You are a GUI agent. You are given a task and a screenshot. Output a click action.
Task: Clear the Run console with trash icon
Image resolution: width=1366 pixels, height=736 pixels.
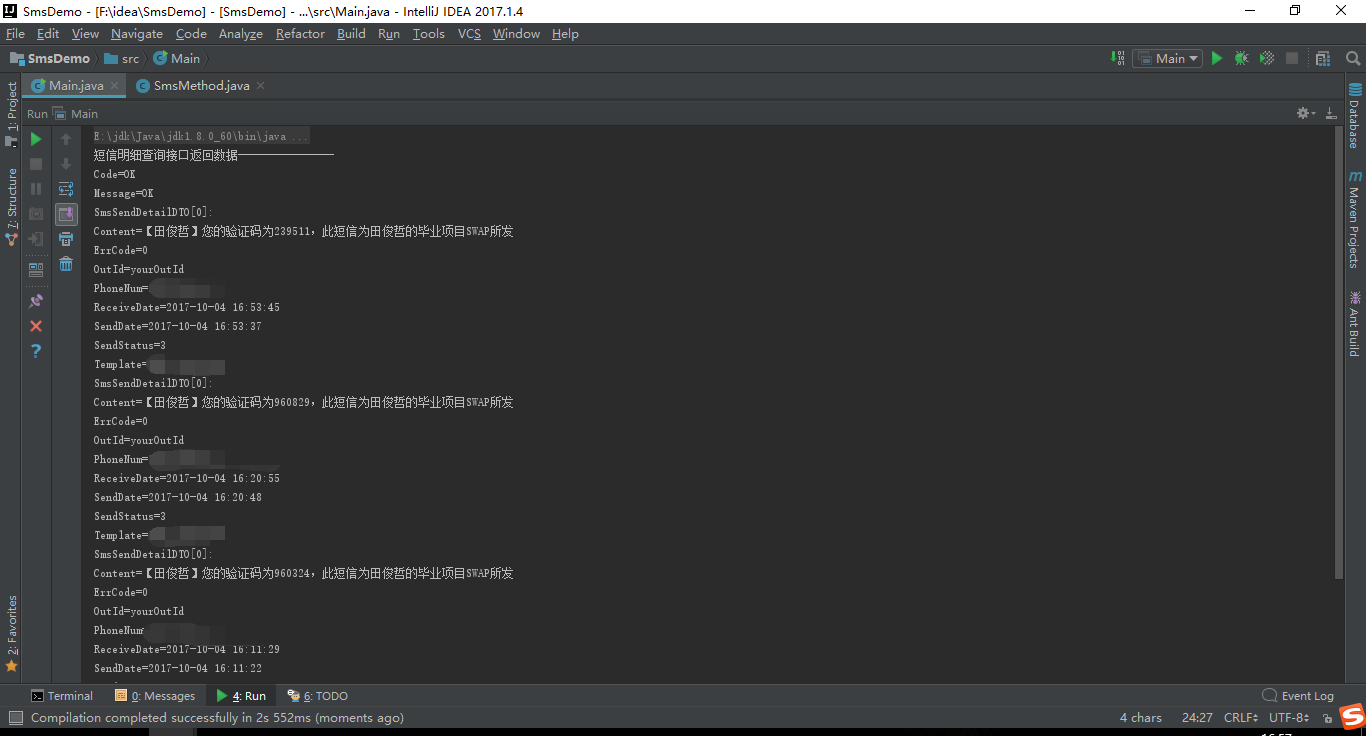click(x=66, y=264)
